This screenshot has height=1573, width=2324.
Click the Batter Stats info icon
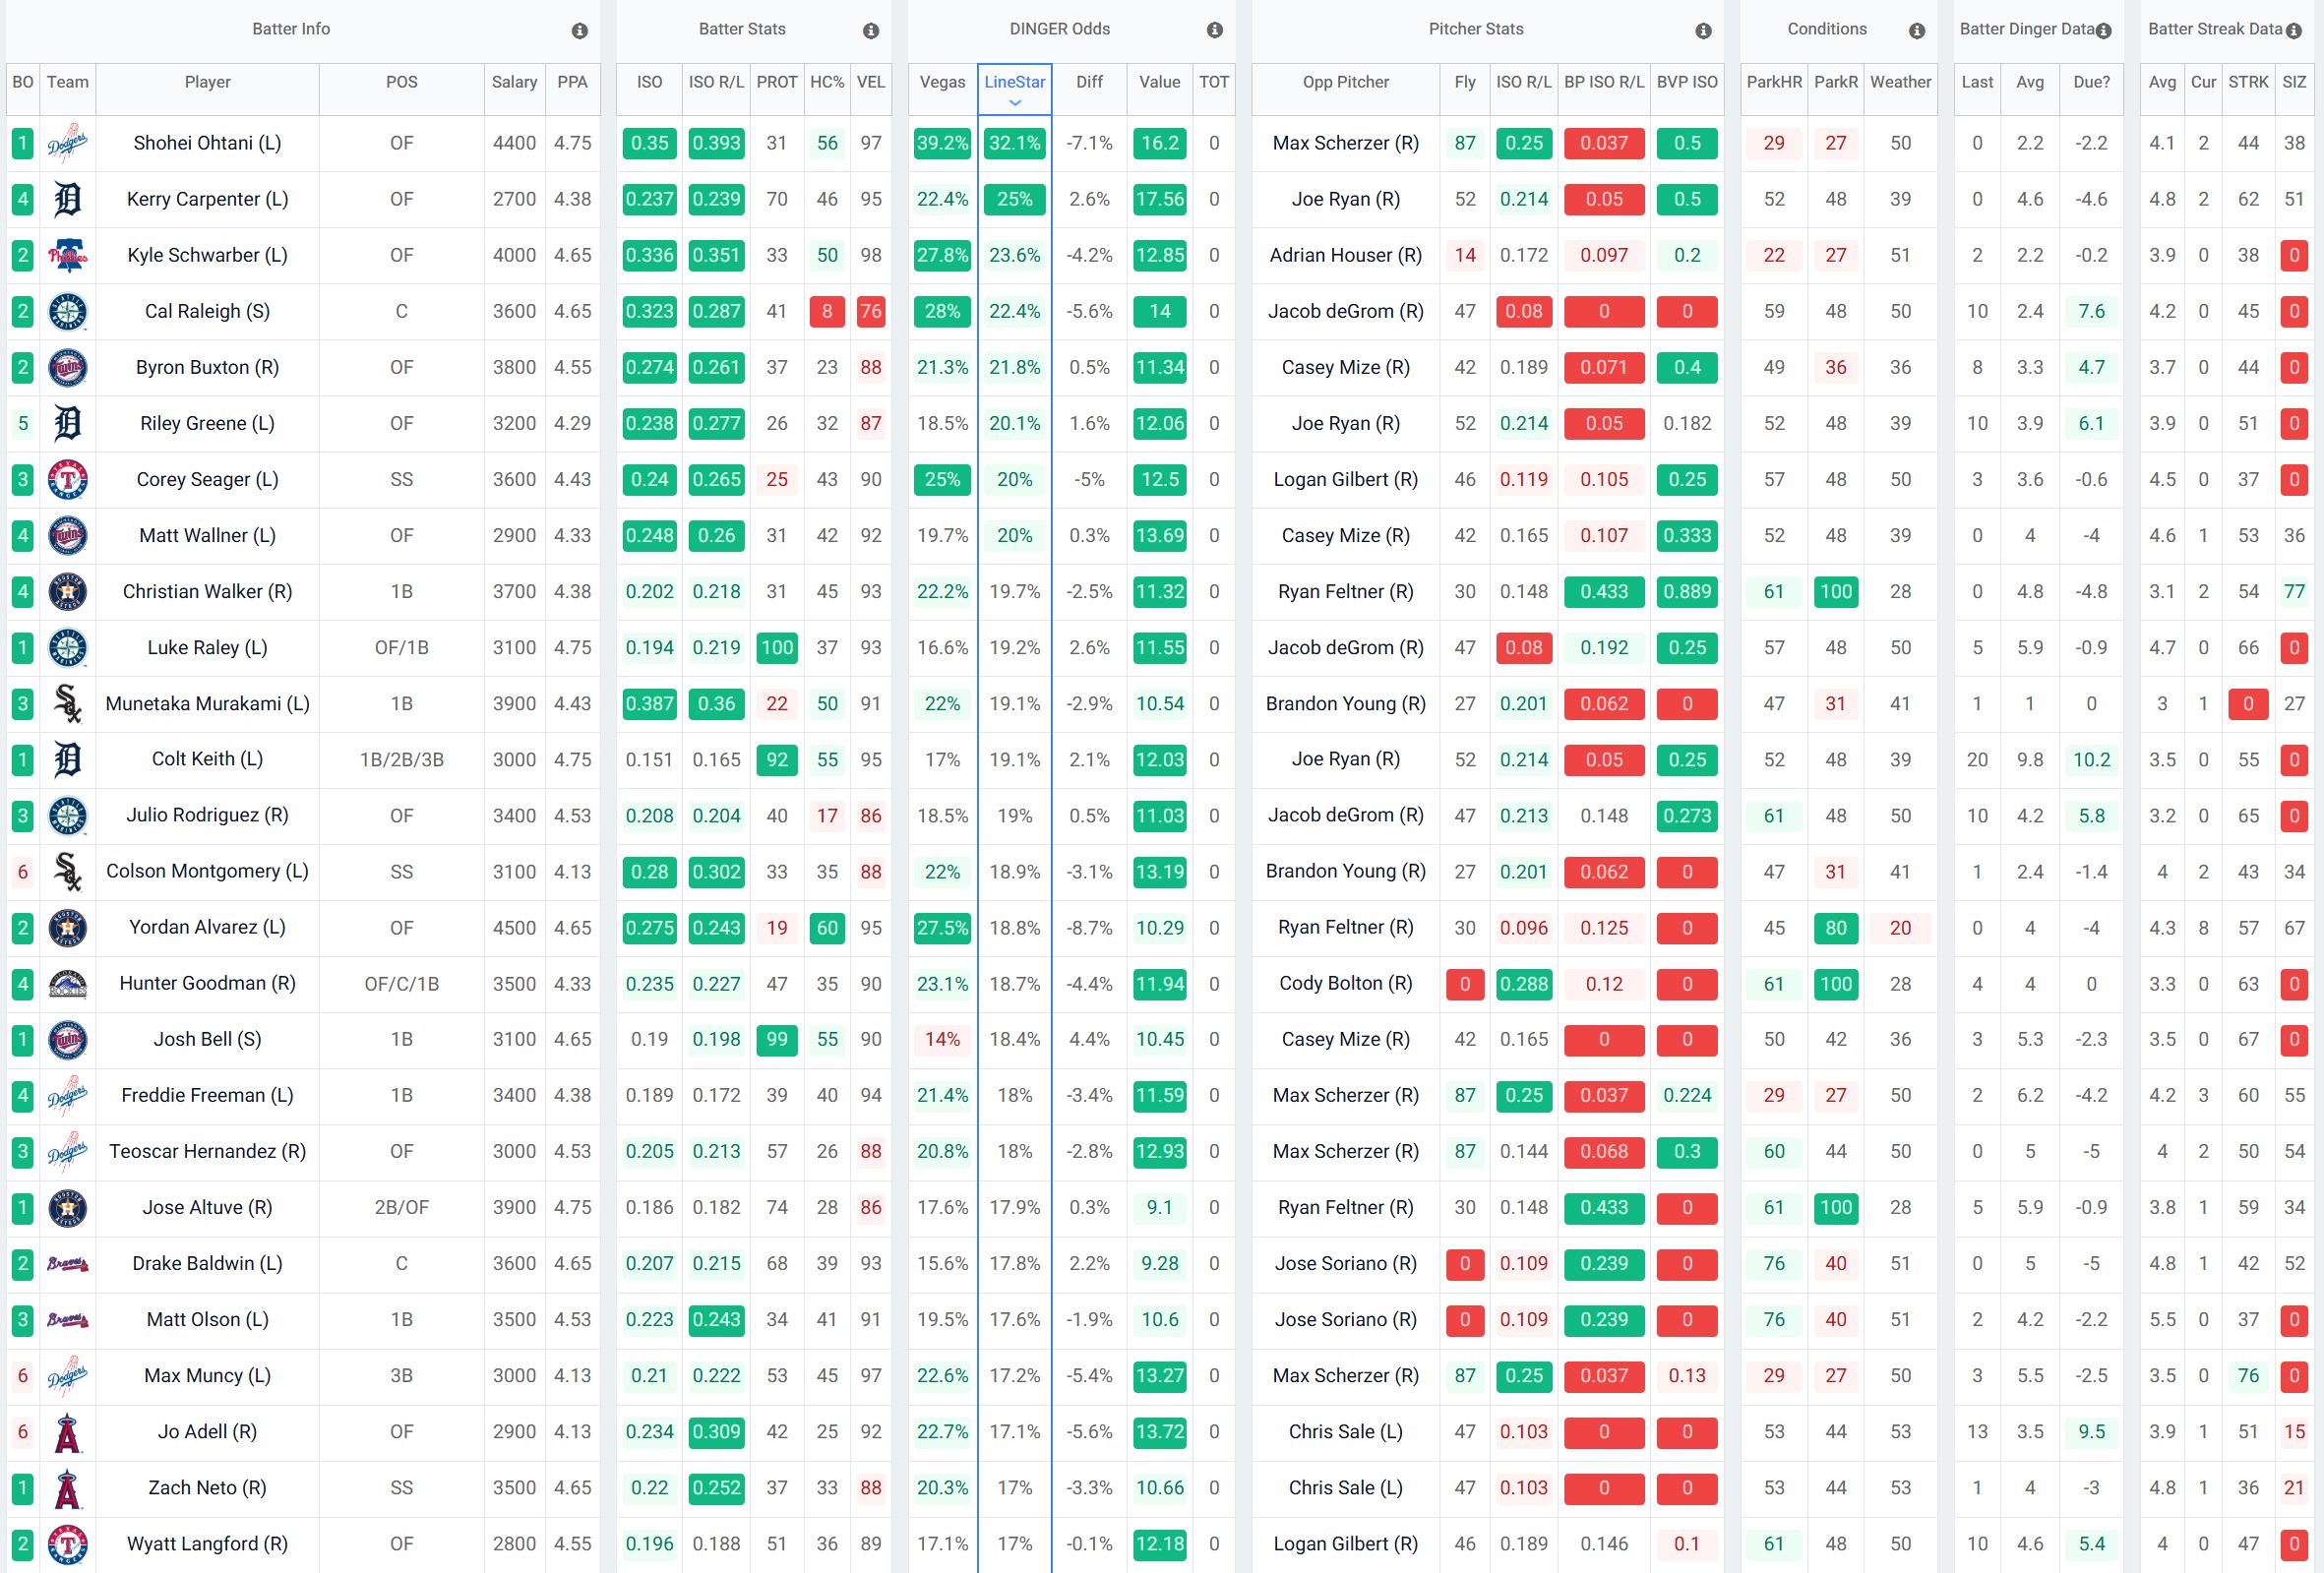pos(870,31)
